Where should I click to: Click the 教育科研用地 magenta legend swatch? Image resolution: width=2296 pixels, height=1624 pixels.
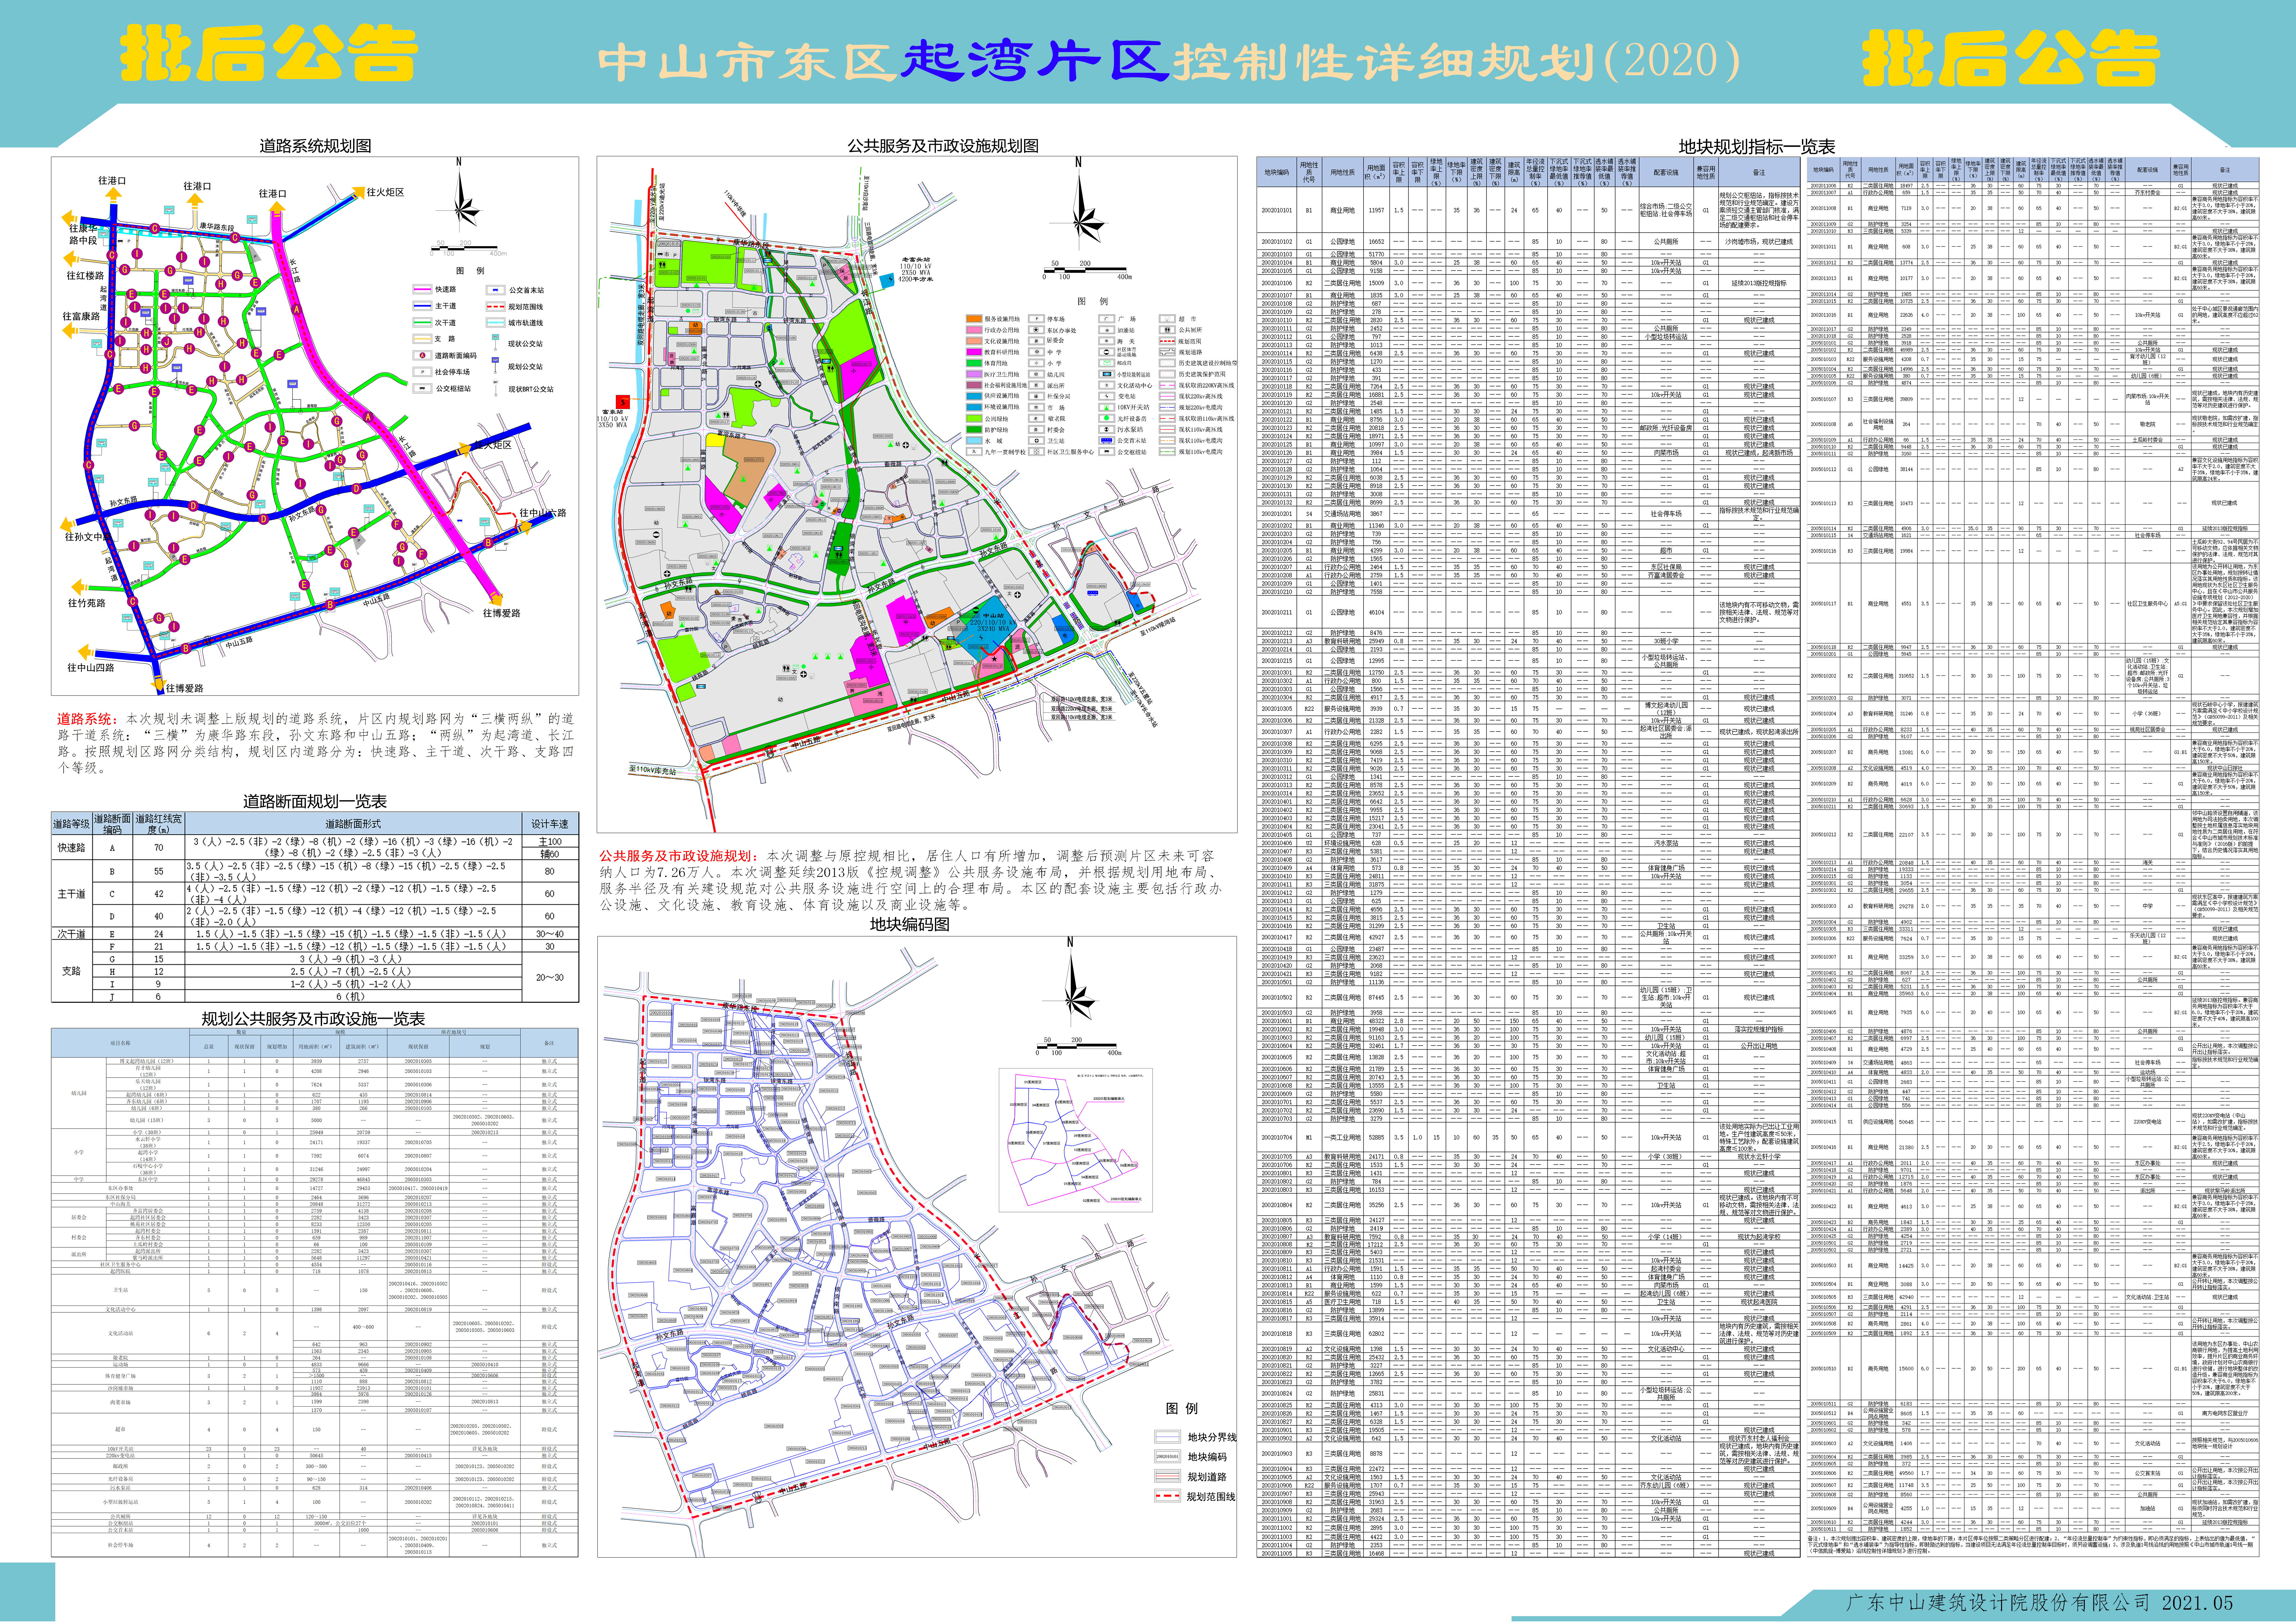pos(974,352)
